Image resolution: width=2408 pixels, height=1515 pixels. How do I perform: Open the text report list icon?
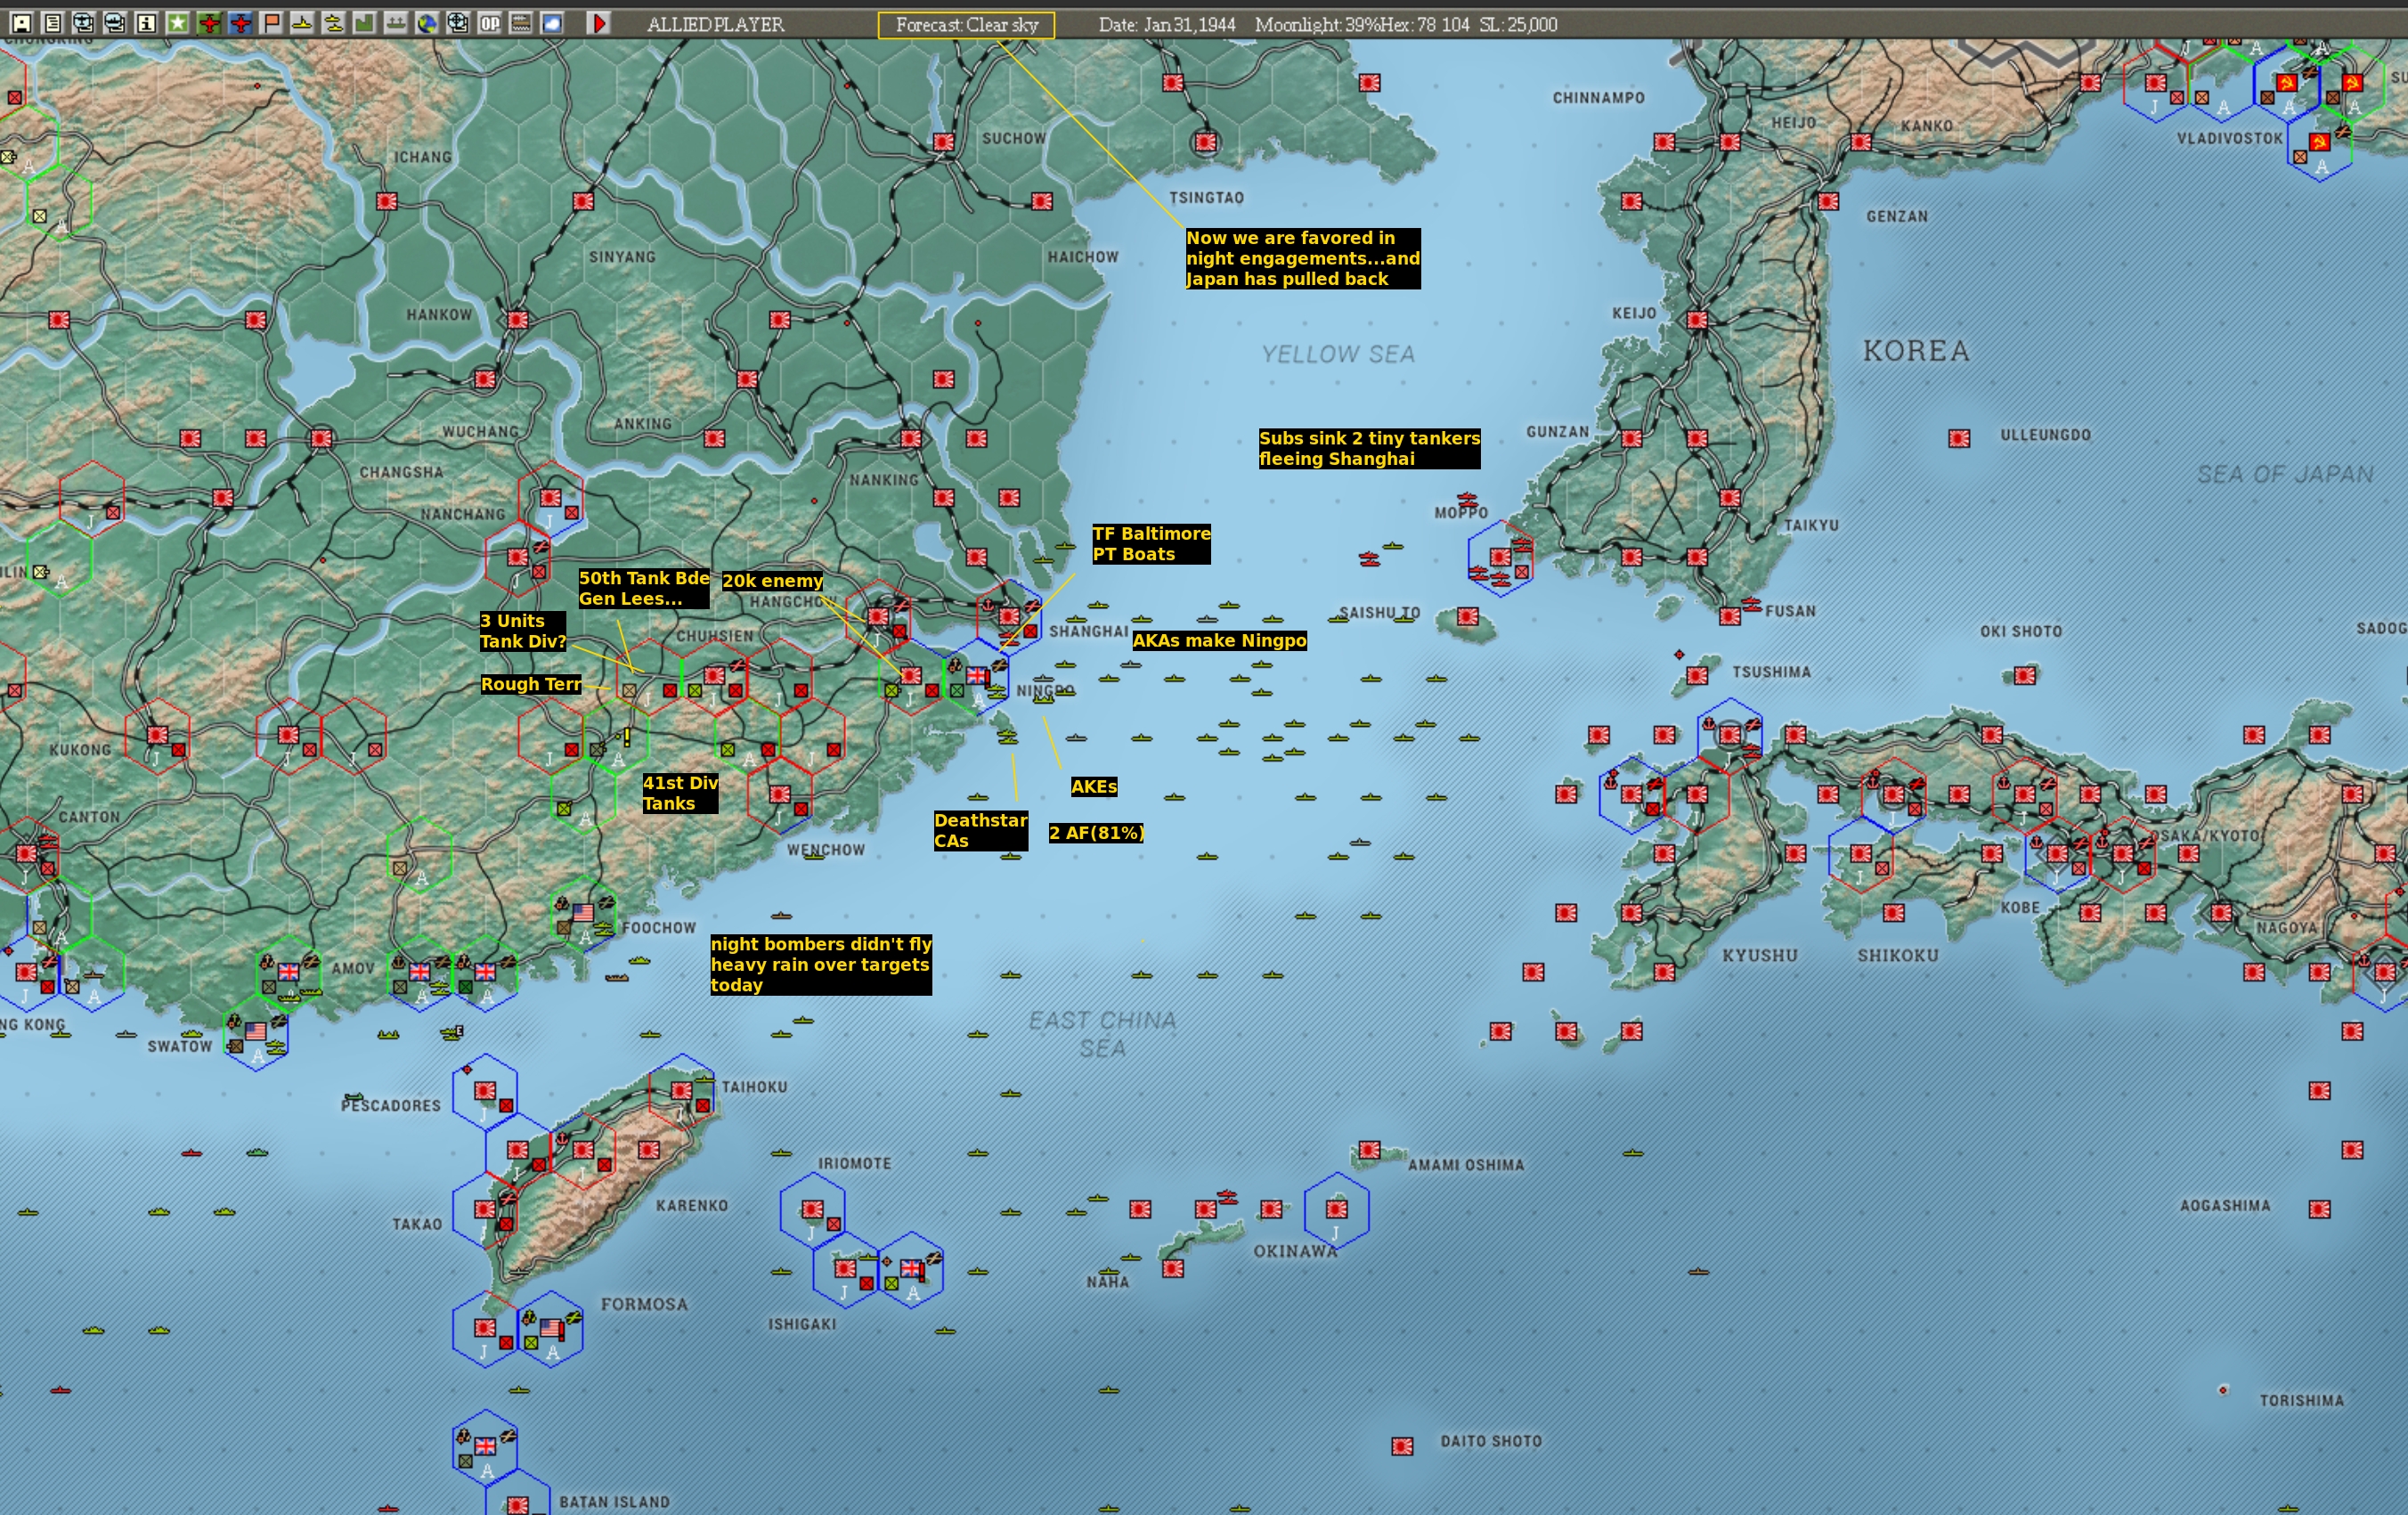(52, 23)
